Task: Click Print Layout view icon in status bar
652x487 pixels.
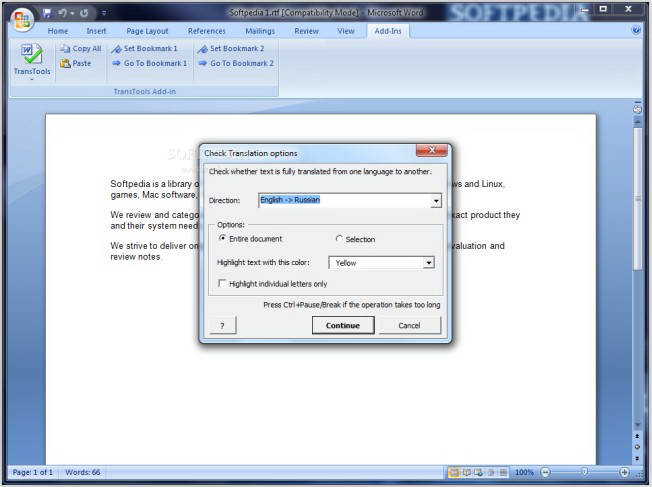Action: tap(454, 472)
